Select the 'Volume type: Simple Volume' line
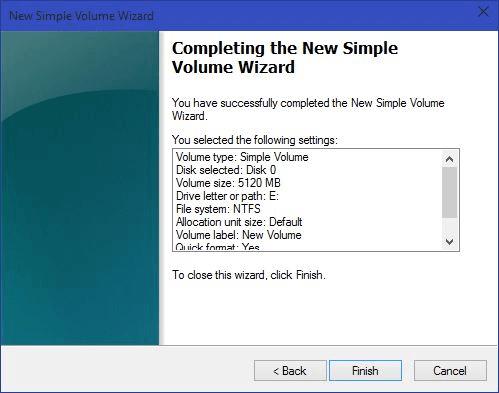This screenshot has height=393, width=499. 242,157
